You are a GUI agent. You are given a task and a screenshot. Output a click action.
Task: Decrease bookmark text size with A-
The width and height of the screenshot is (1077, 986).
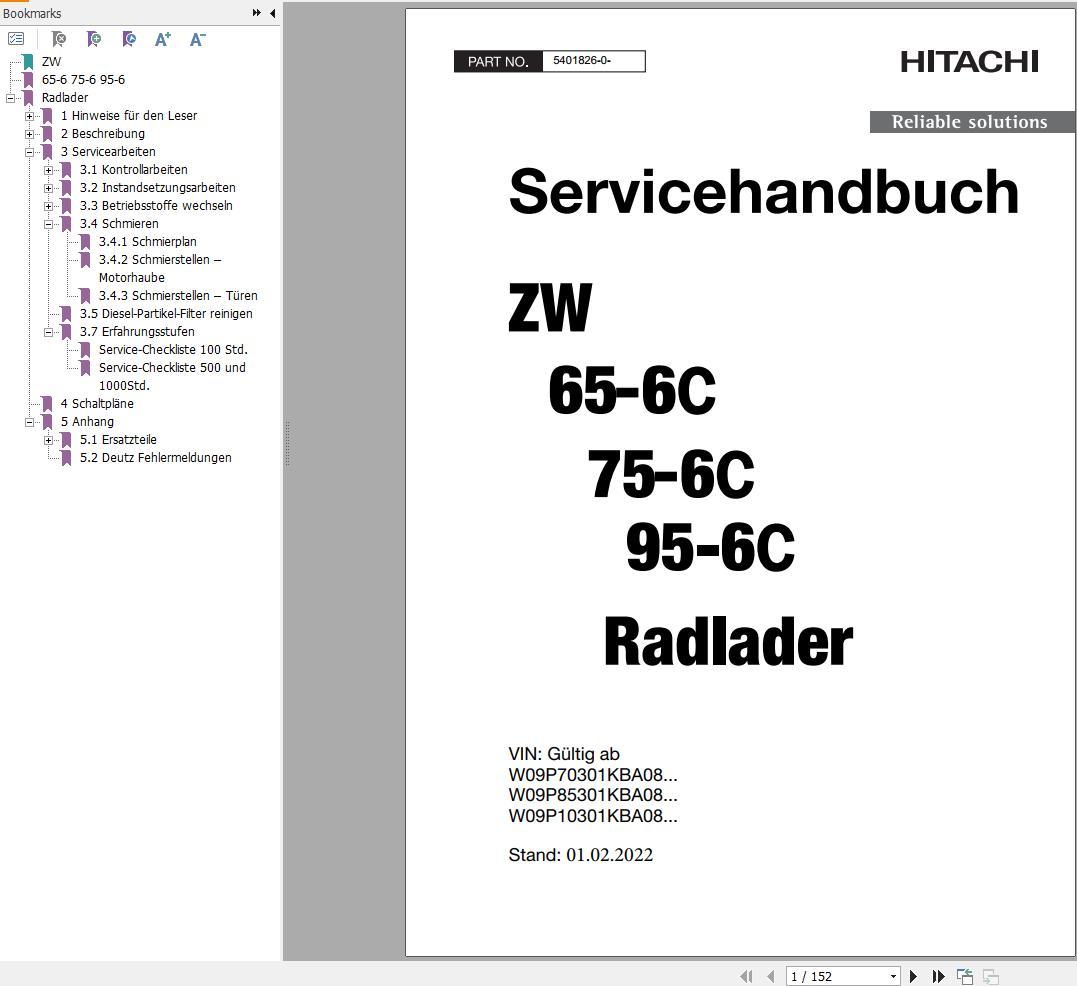197,39
